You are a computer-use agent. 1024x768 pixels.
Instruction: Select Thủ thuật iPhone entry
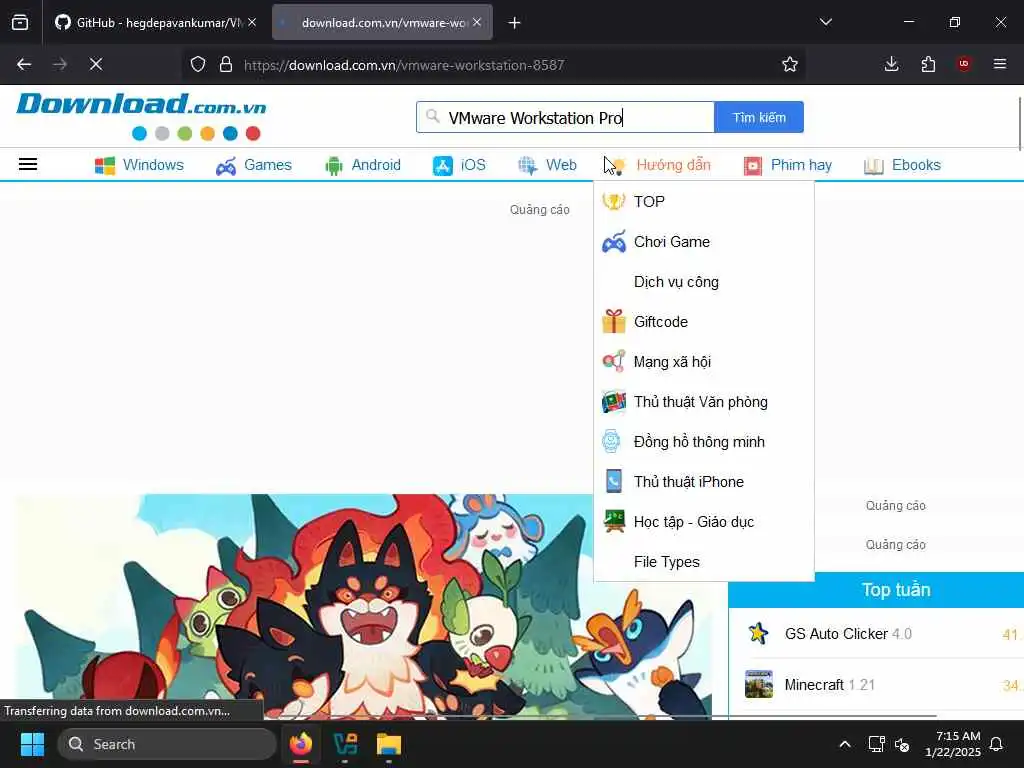click(x=704, y=481)
